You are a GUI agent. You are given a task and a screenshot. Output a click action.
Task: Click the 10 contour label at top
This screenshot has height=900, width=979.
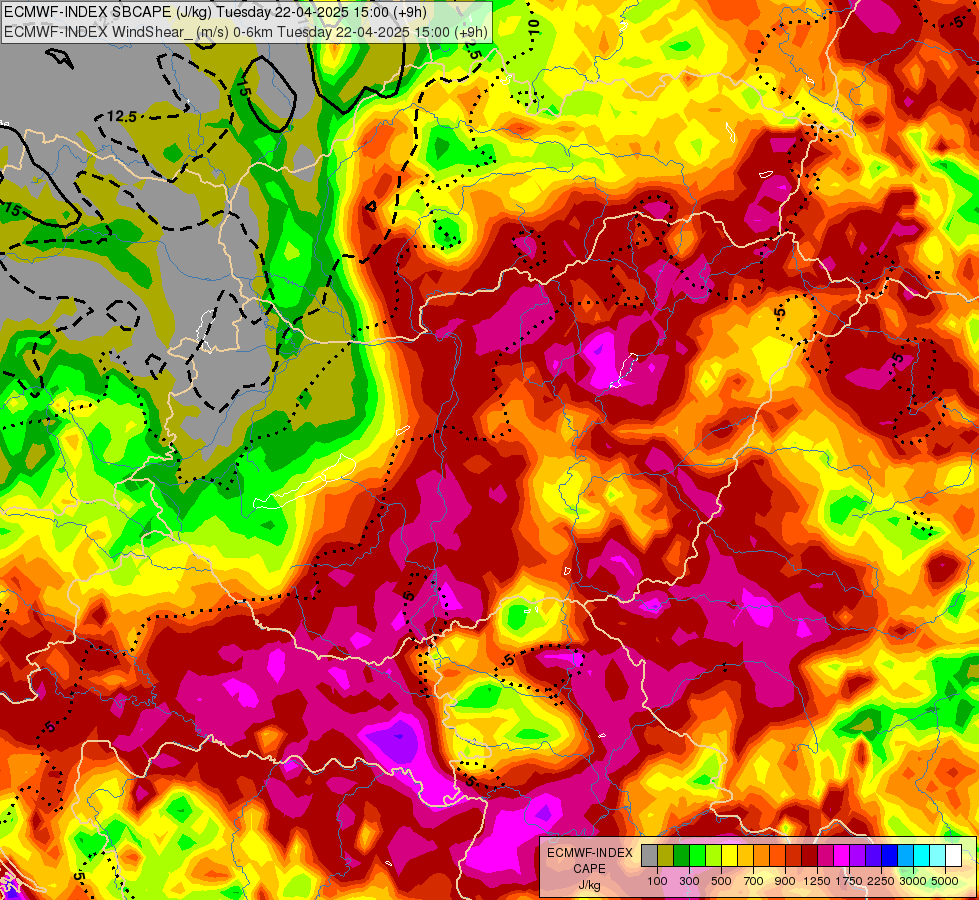click(x=533, y=26)
